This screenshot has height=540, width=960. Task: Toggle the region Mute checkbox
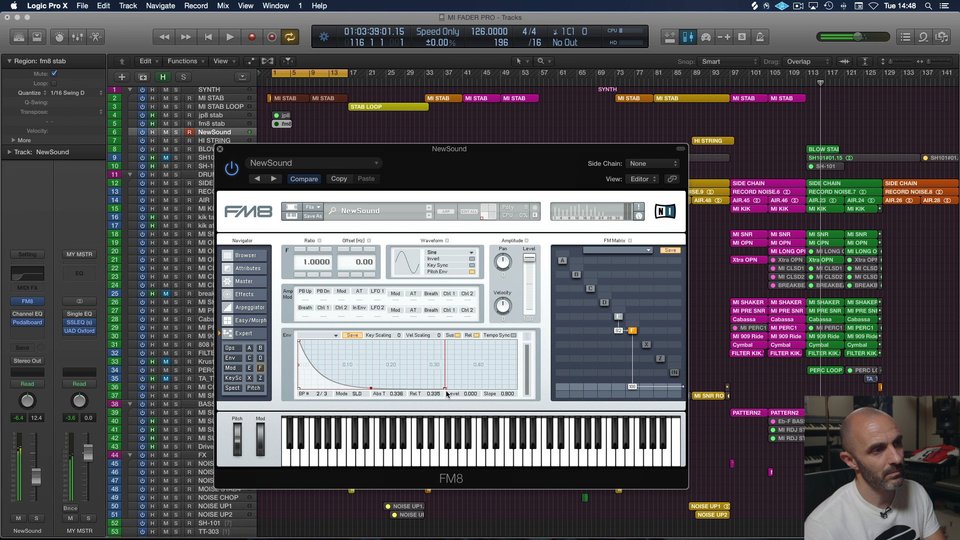click(54, 73)
